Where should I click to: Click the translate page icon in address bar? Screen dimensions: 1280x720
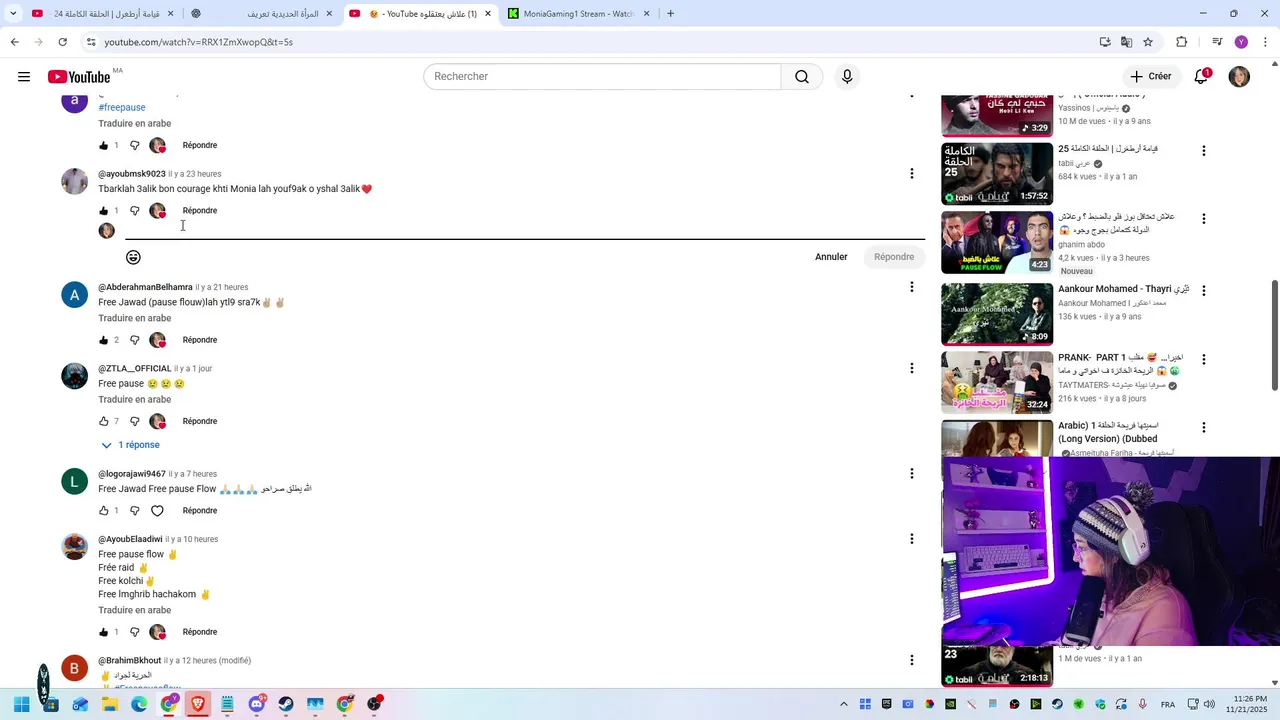point(1126,42)
